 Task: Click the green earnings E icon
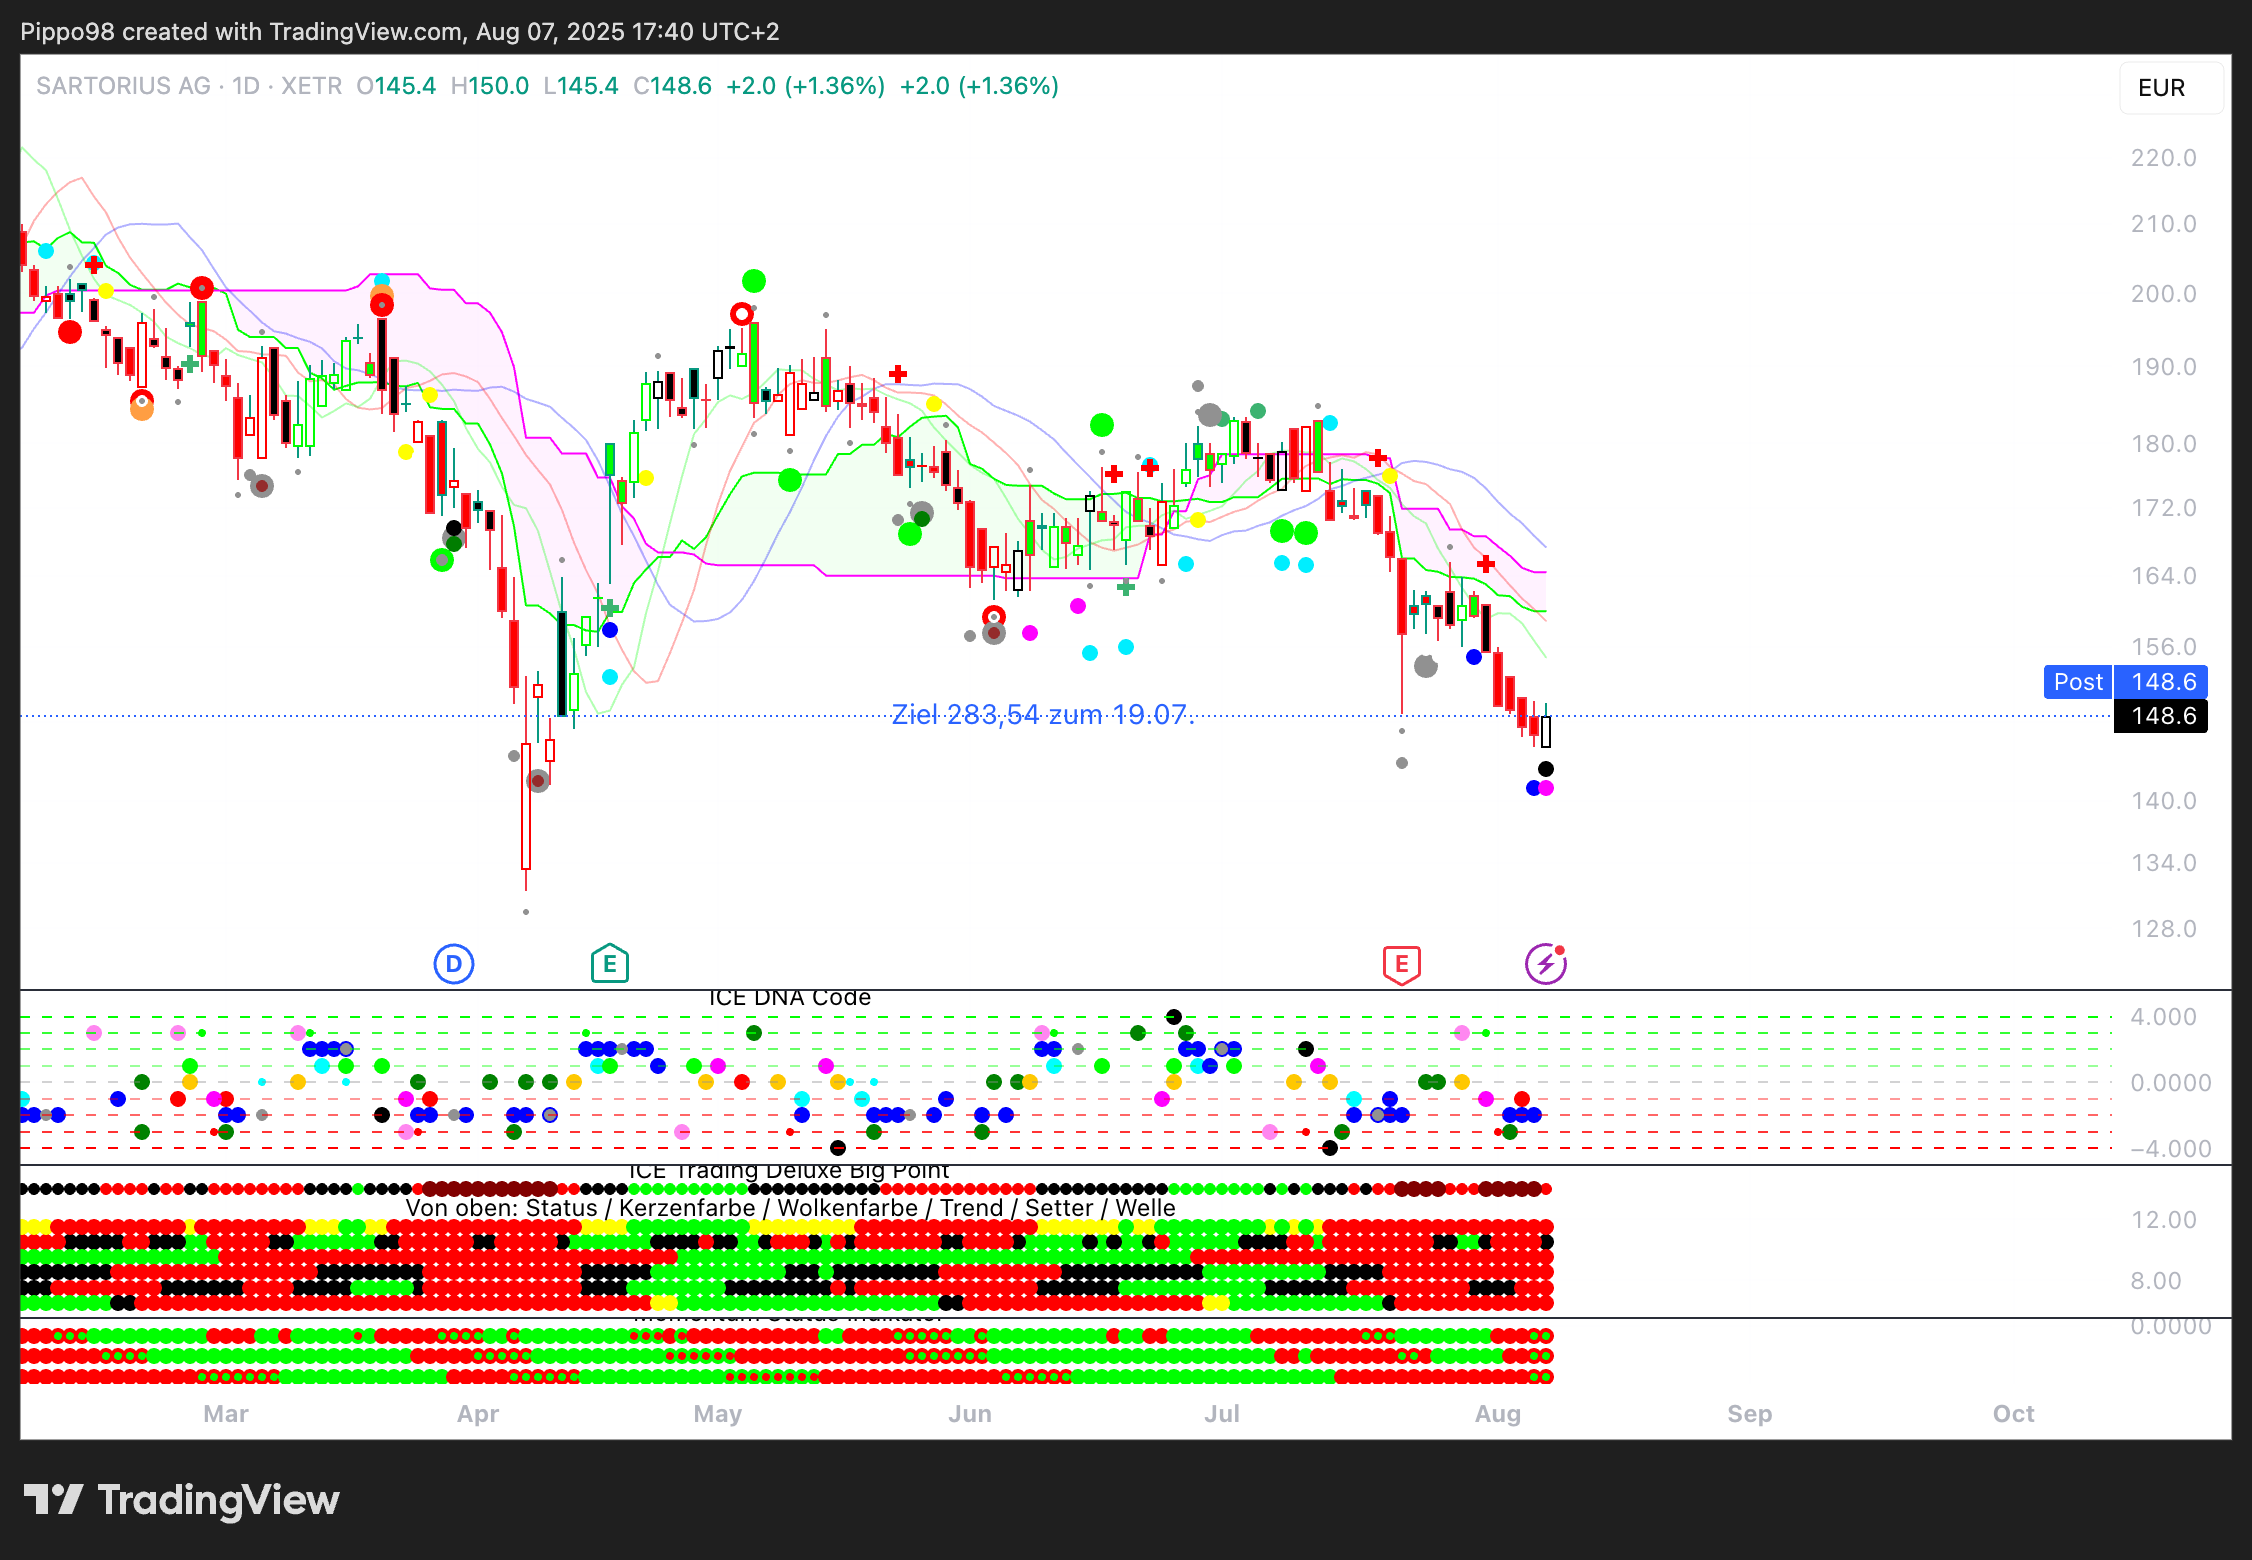point(609,964)
